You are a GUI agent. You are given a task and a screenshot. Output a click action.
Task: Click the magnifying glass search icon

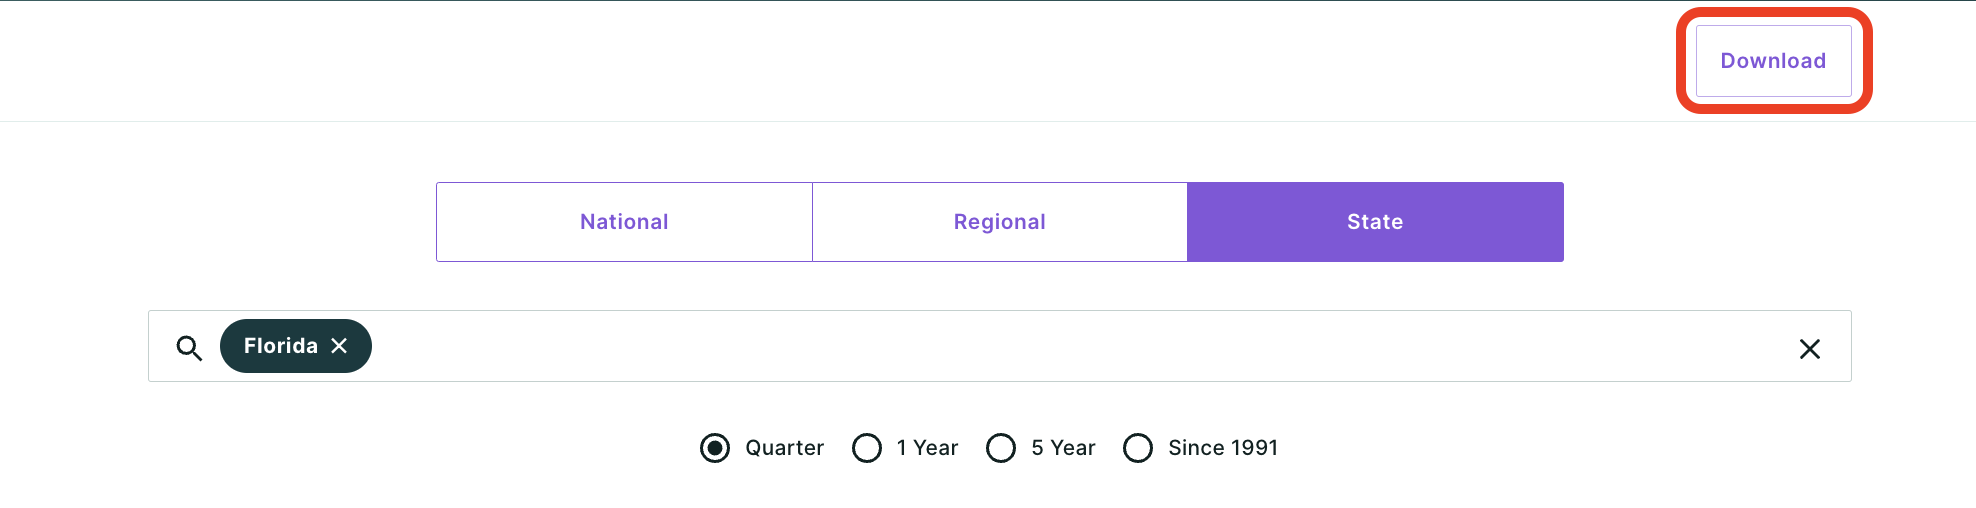(189, 348)
